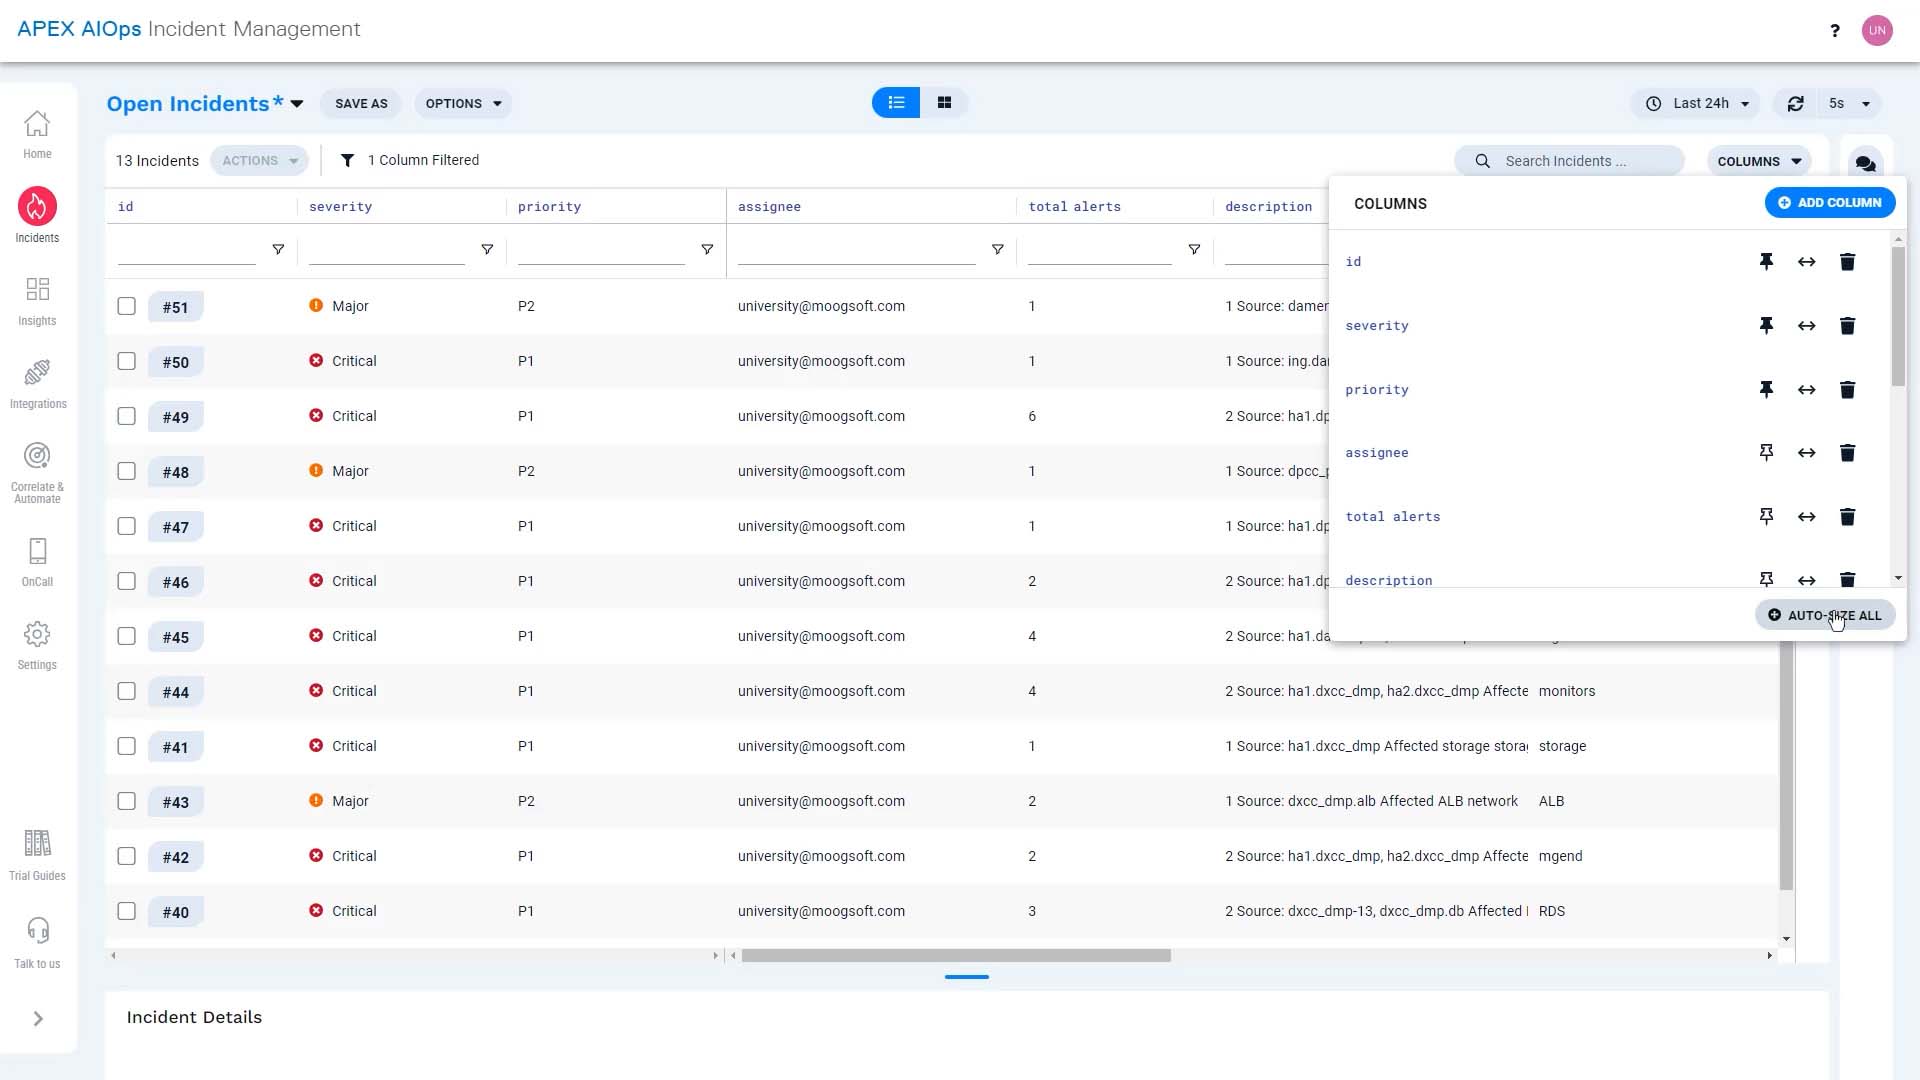Expand the sidebar with the chevron arrow
1920x1080 pixels.
pyautogui.click(x=38, y=1019)
